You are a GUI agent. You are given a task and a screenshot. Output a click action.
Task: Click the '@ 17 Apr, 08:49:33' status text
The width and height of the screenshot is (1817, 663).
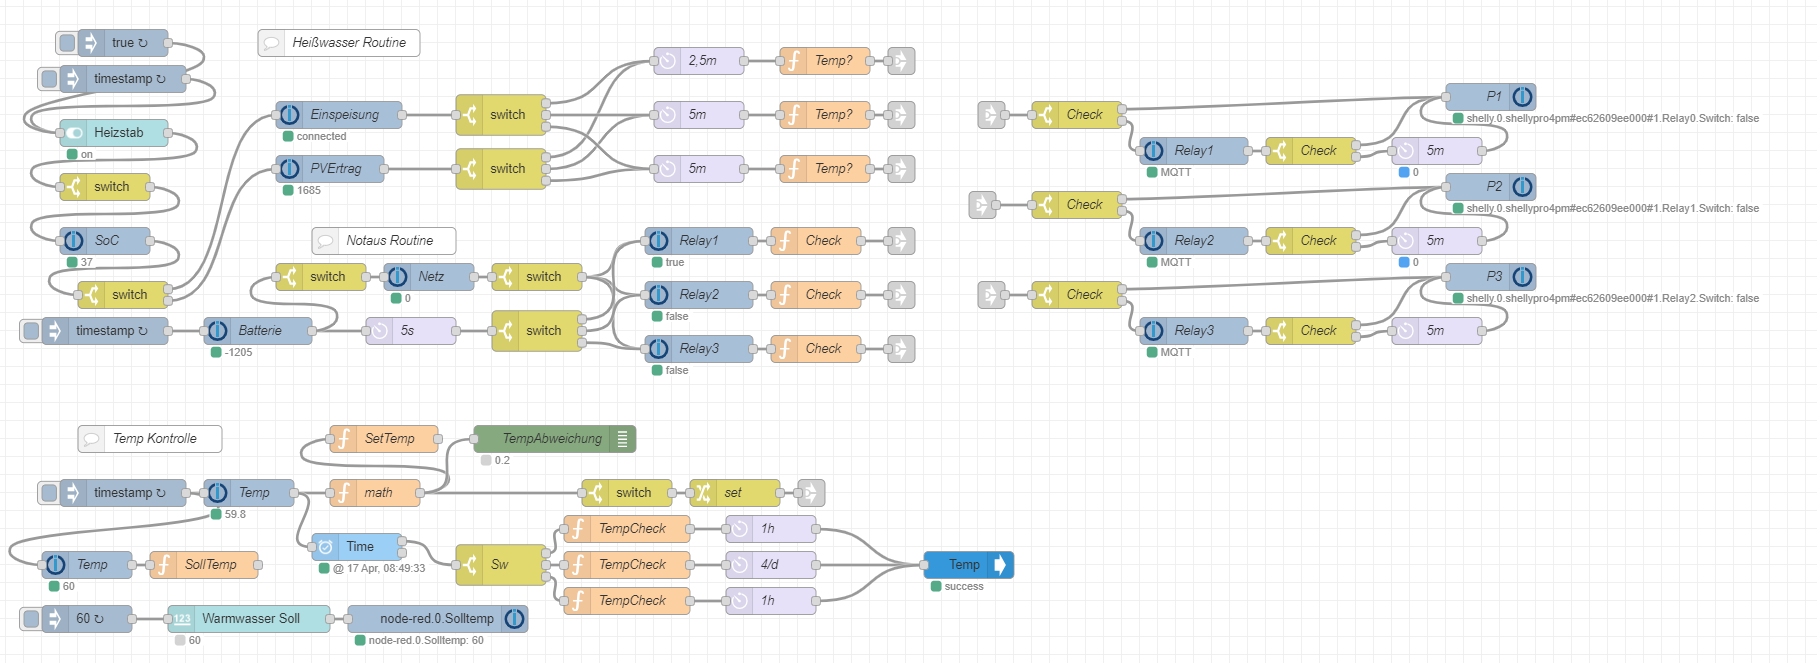[x=379, y=569]
